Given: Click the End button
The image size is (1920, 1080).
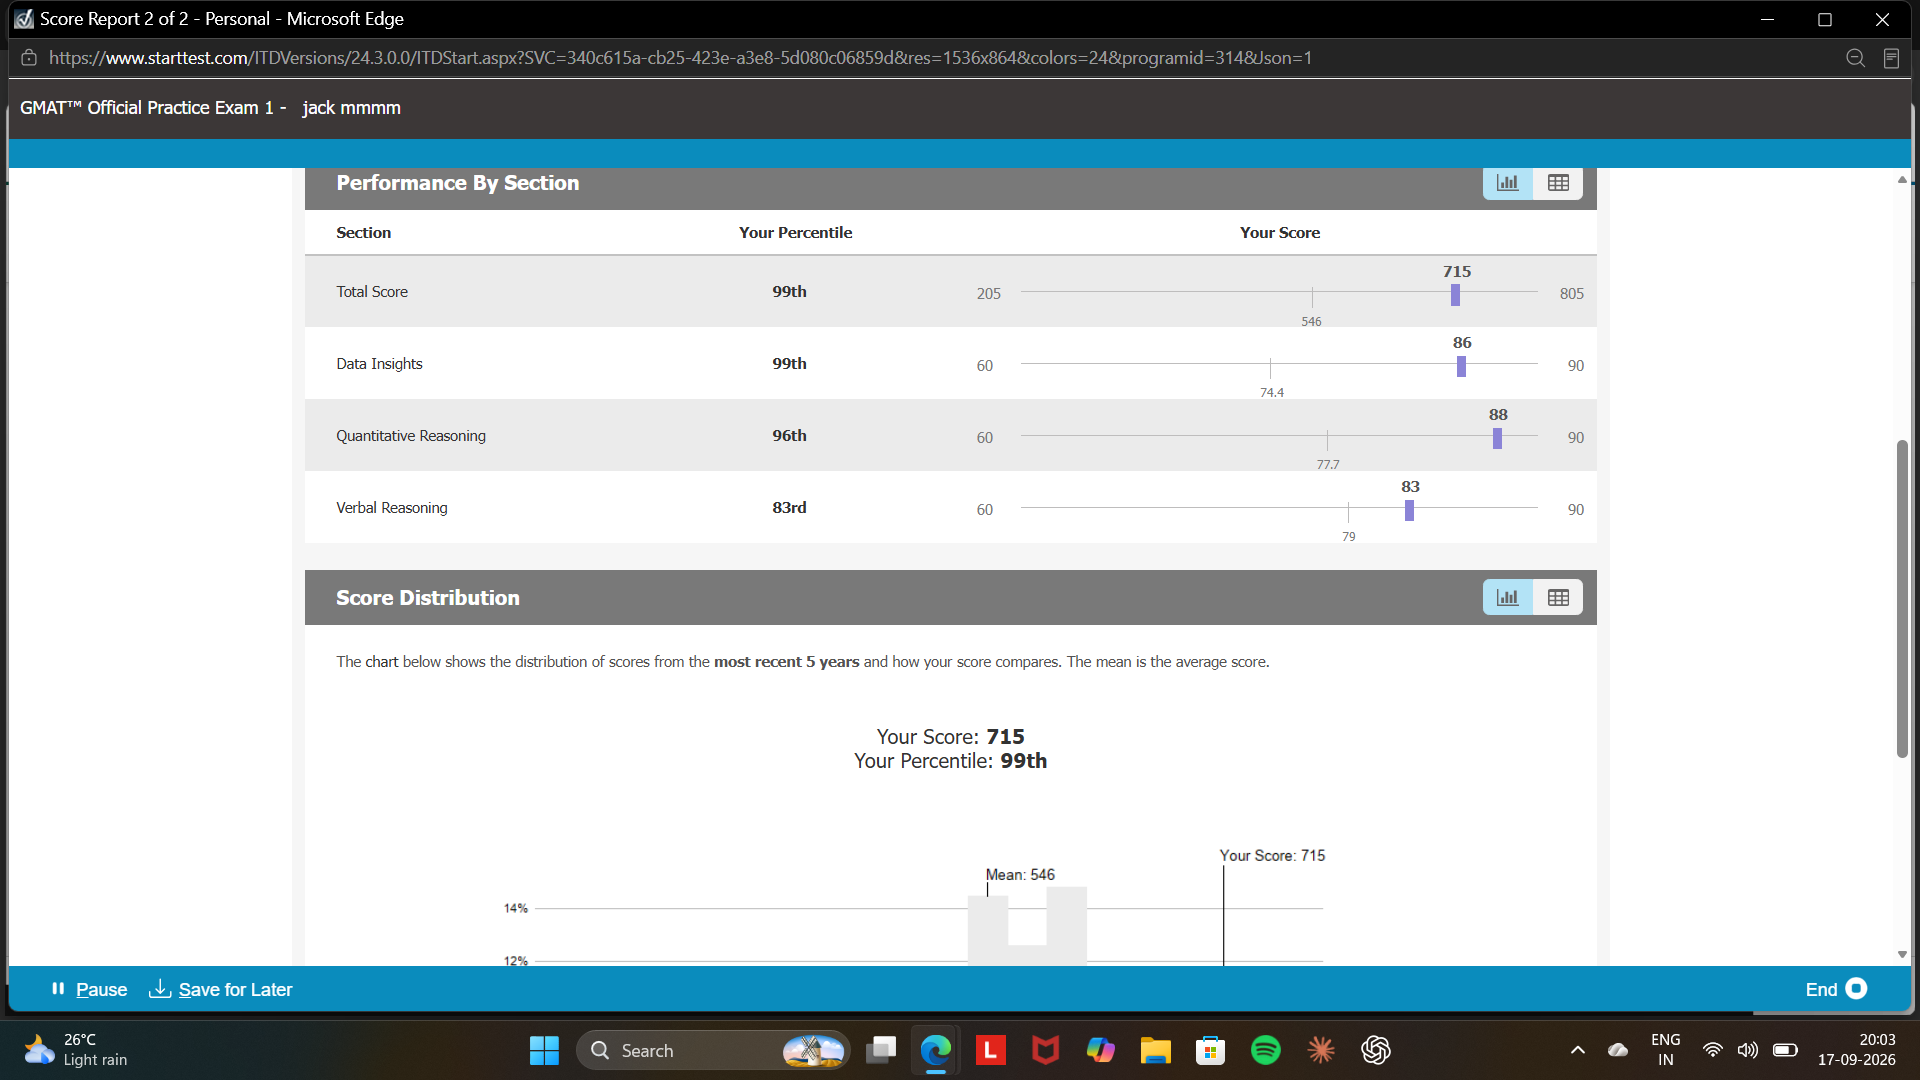Looking at the screenshot, I should coord(1836,989).
